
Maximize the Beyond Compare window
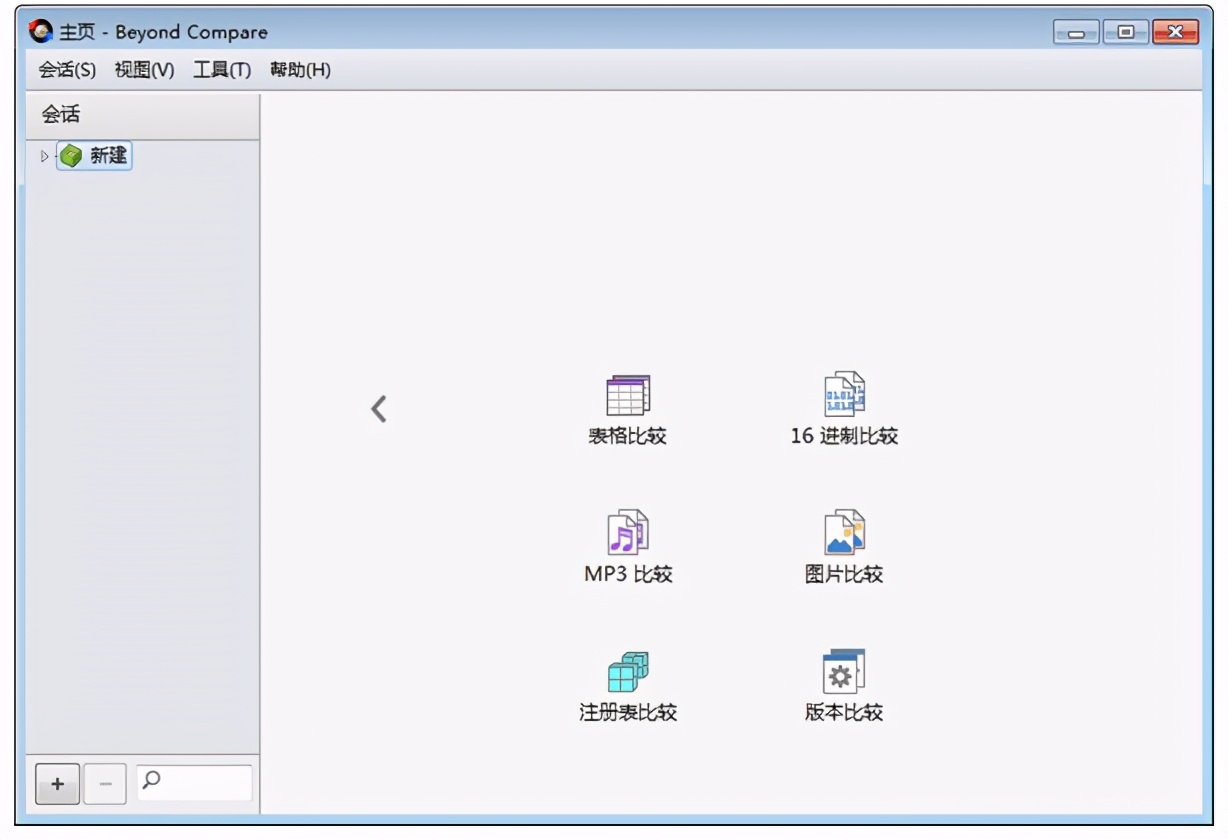pyautogui.click(x=1126, y=33)
